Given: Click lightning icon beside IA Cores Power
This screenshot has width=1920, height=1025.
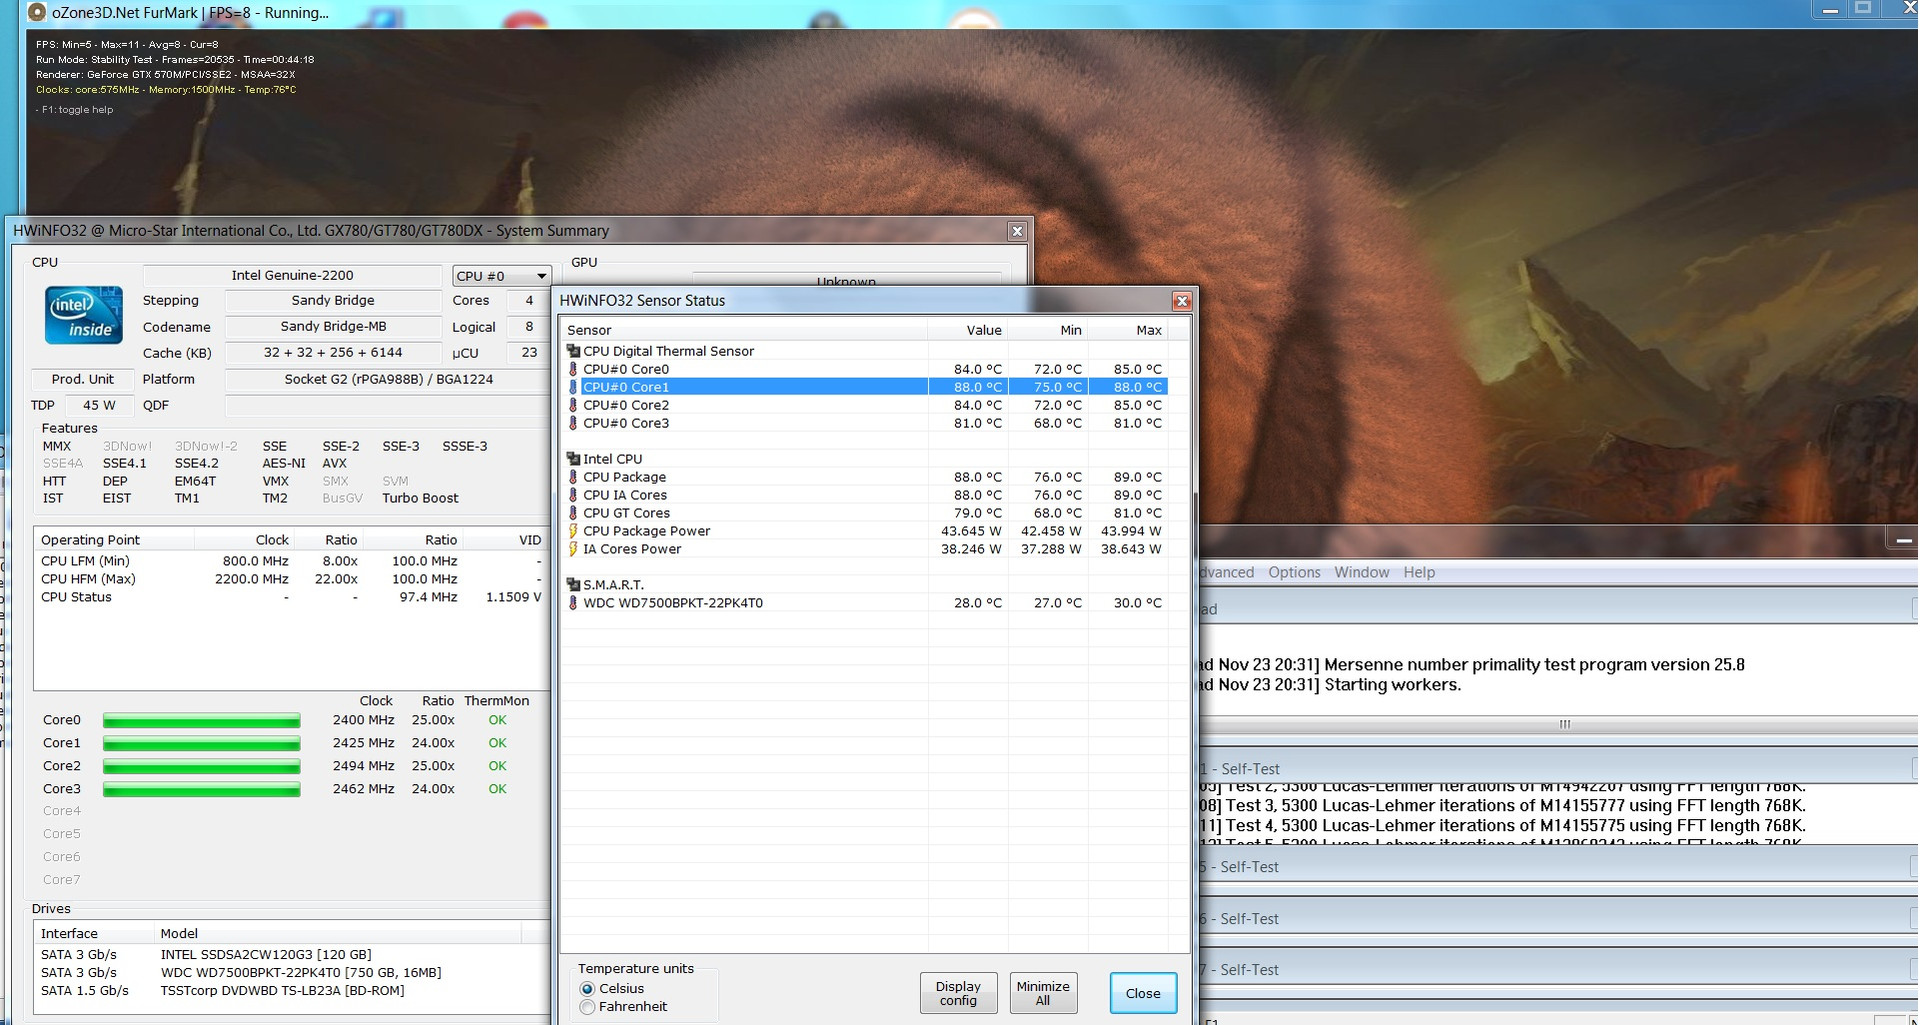Looking at the screenshot, I should [x=573, y=549].
